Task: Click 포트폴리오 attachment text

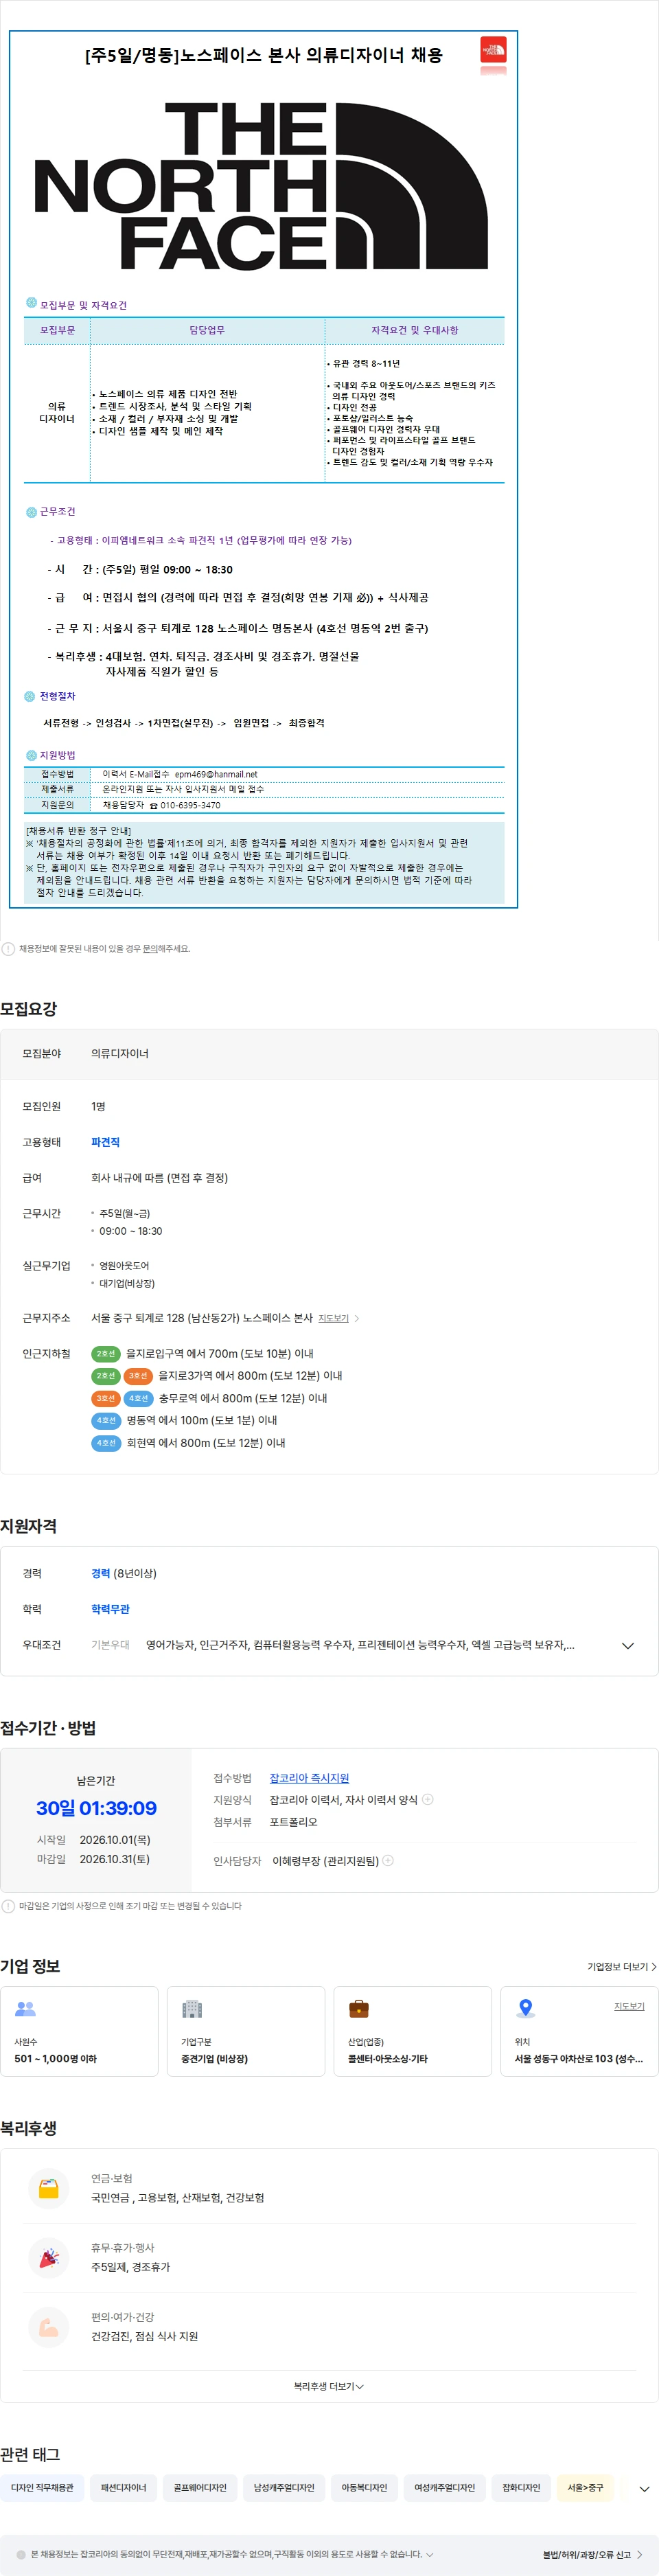Action: 293,1822
